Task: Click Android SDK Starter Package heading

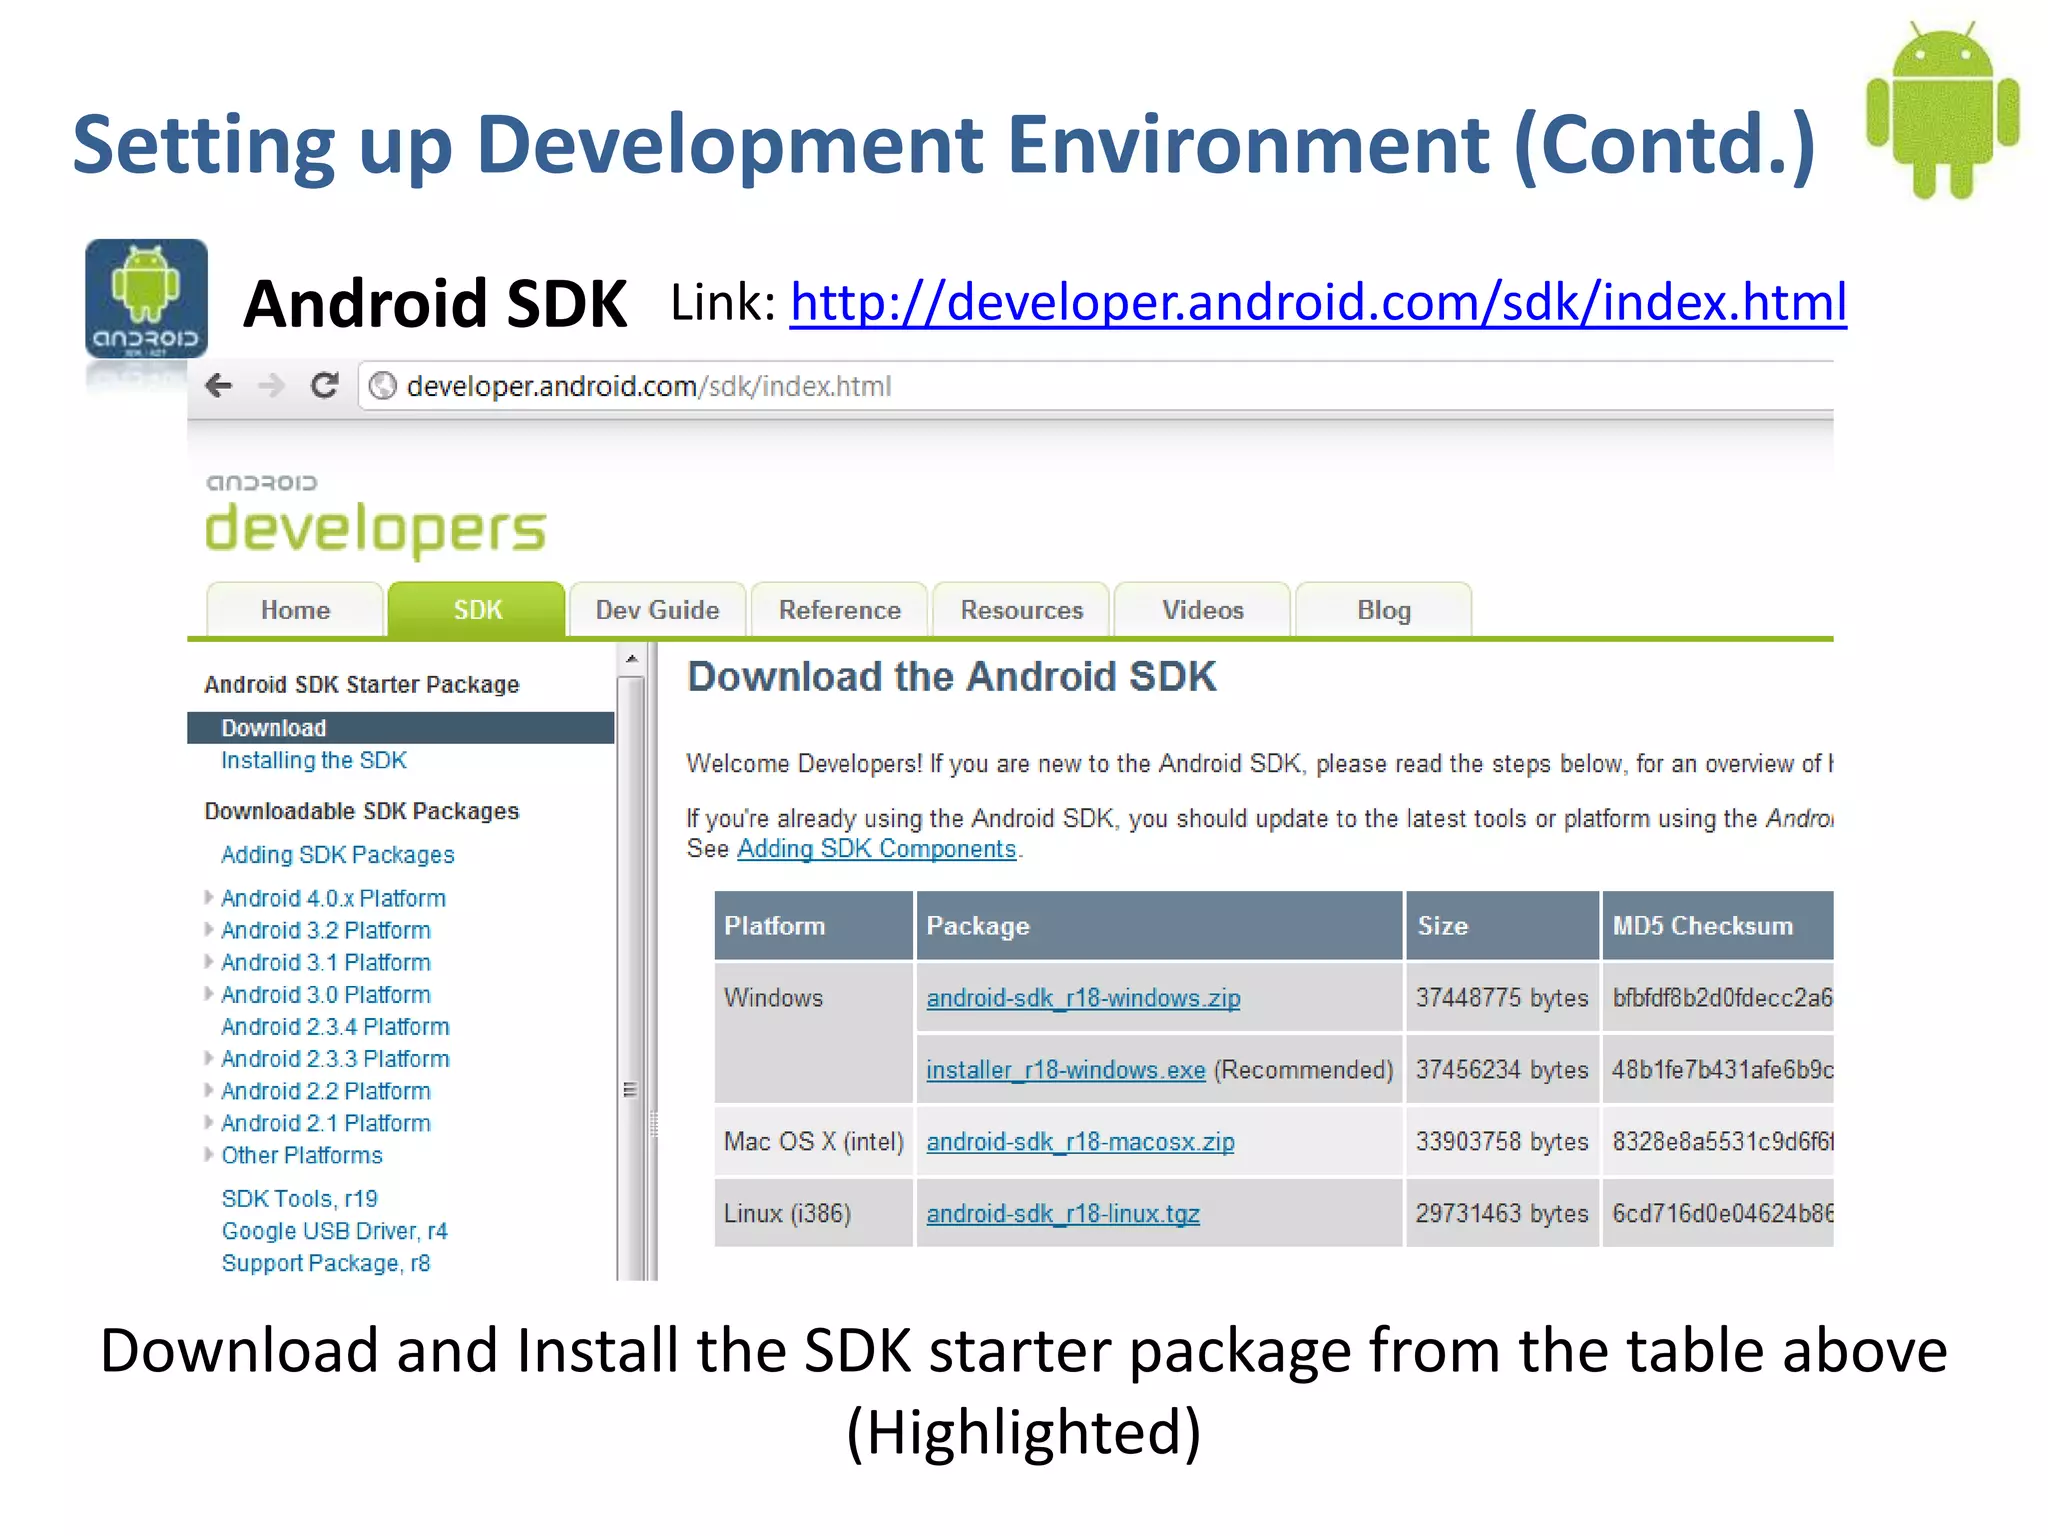Action: click(x=362, y=684)
